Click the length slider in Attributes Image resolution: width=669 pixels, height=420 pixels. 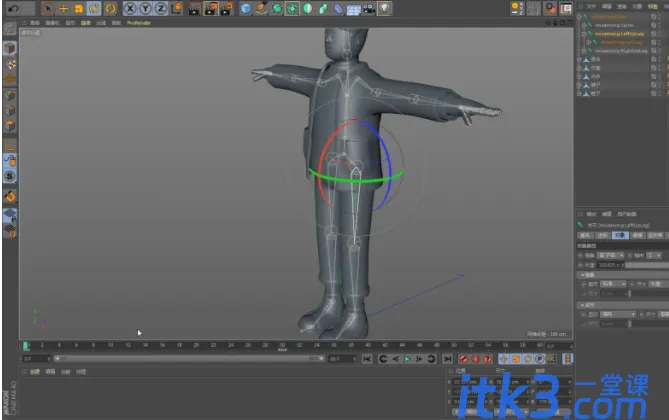click(x=646, y=265)
